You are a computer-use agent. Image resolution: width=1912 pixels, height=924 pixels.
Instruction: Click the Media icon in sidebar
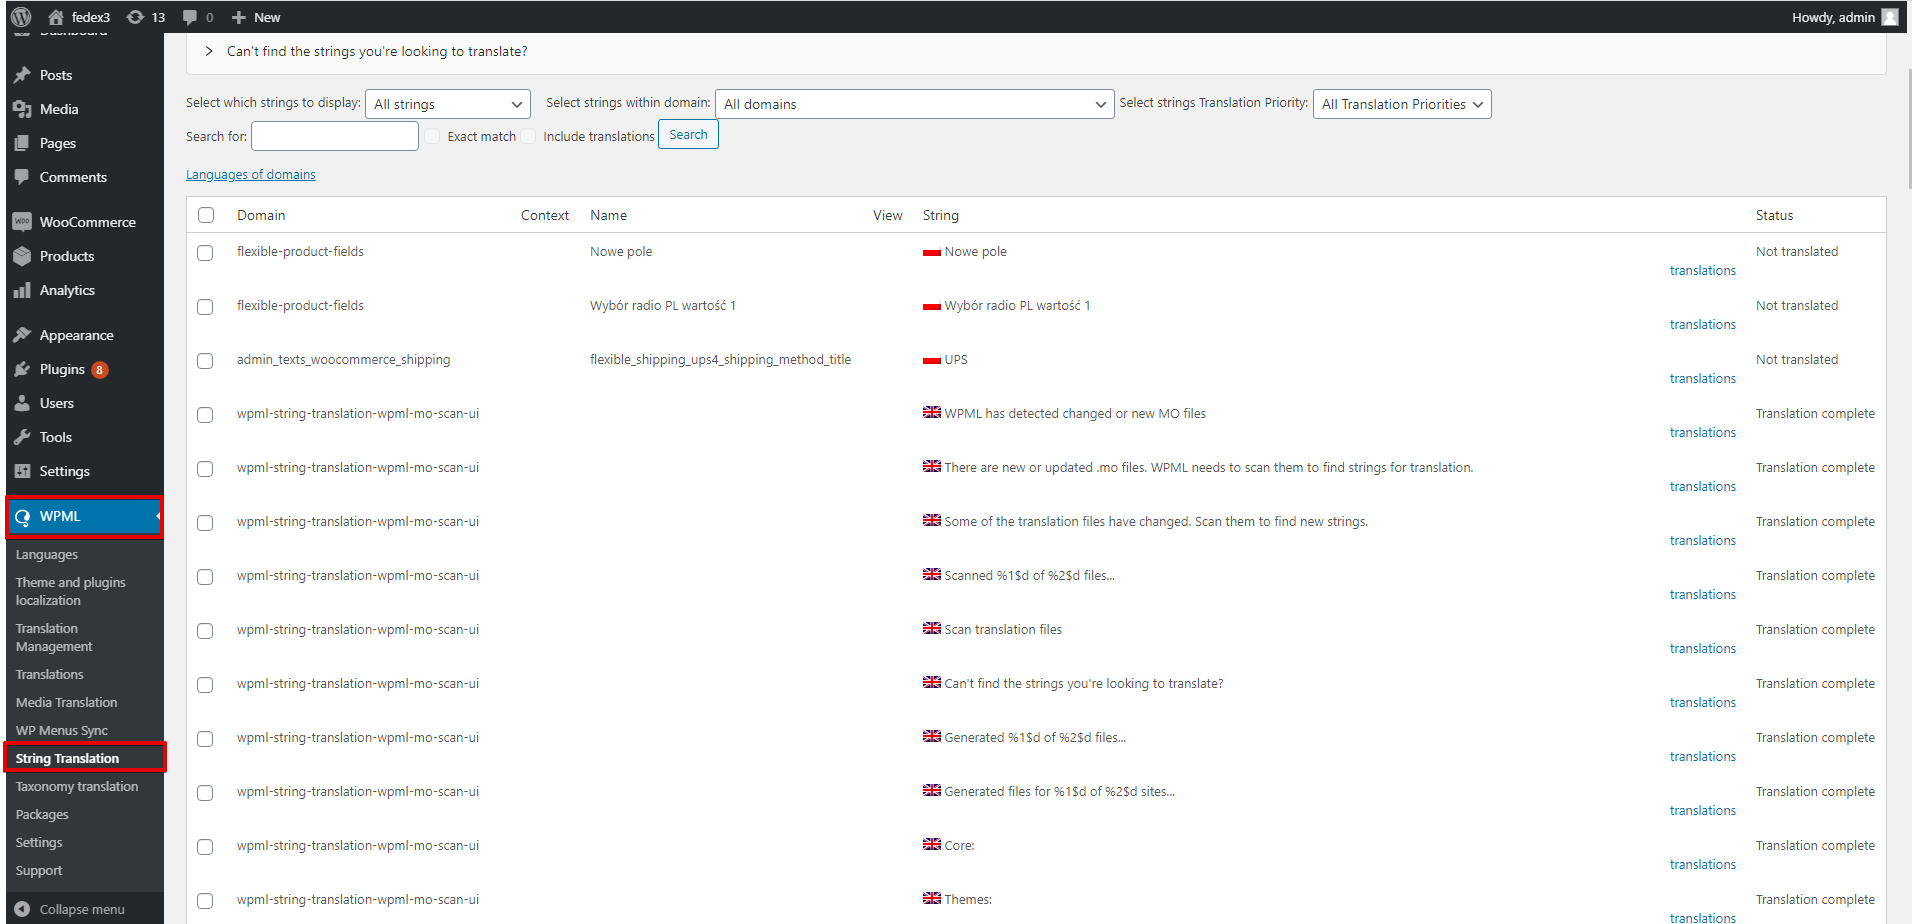click(x=22, y=109)
